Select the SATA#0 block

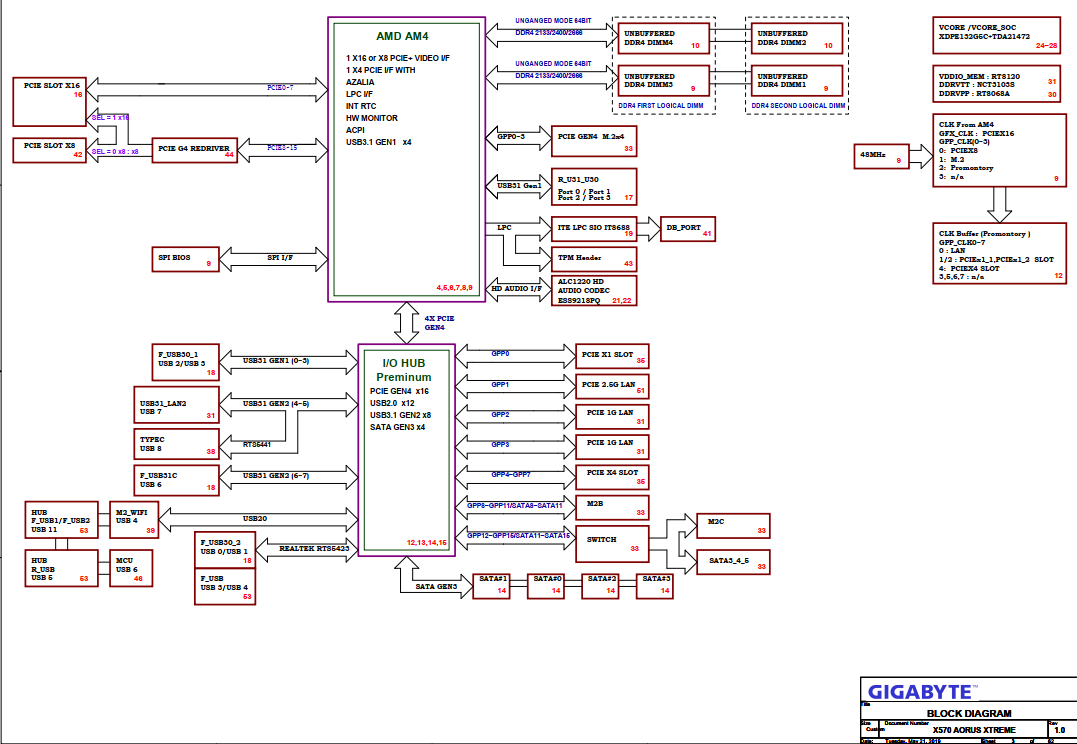click(546, 586)
